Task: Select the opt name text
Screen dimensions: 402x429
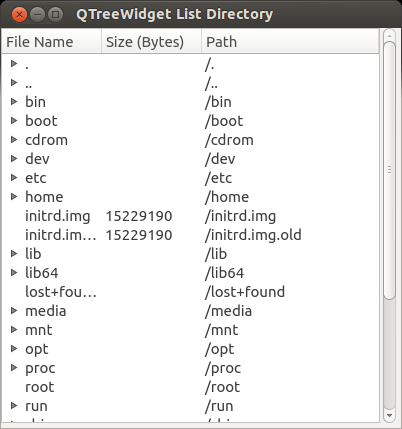Action: (37, 349)
